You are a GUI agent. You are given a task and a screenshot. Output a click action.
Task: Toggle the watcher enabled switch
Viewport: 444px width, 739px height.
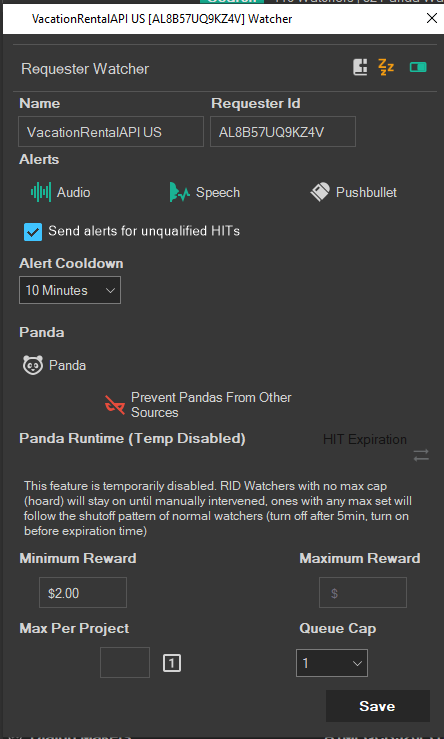click(x=418, y=67)
